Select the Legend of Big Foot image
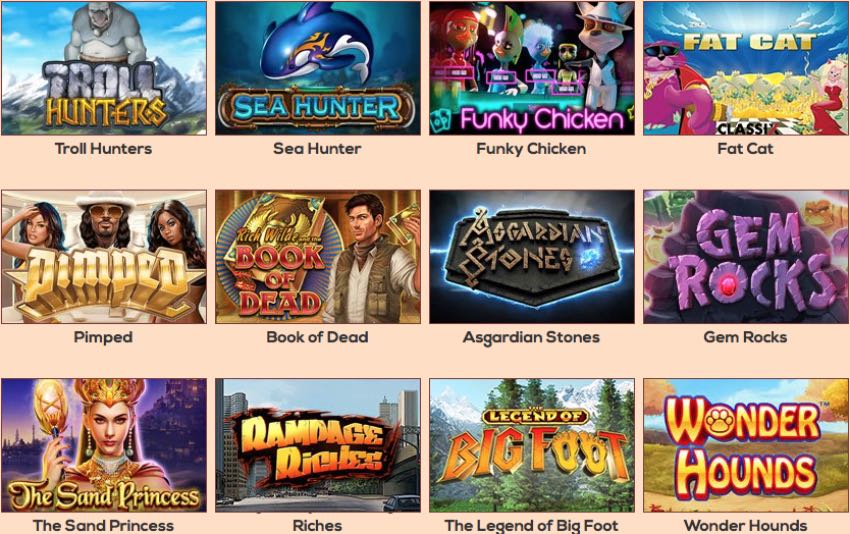The height and width of the screenshot is (534, 850). [532, 445]
